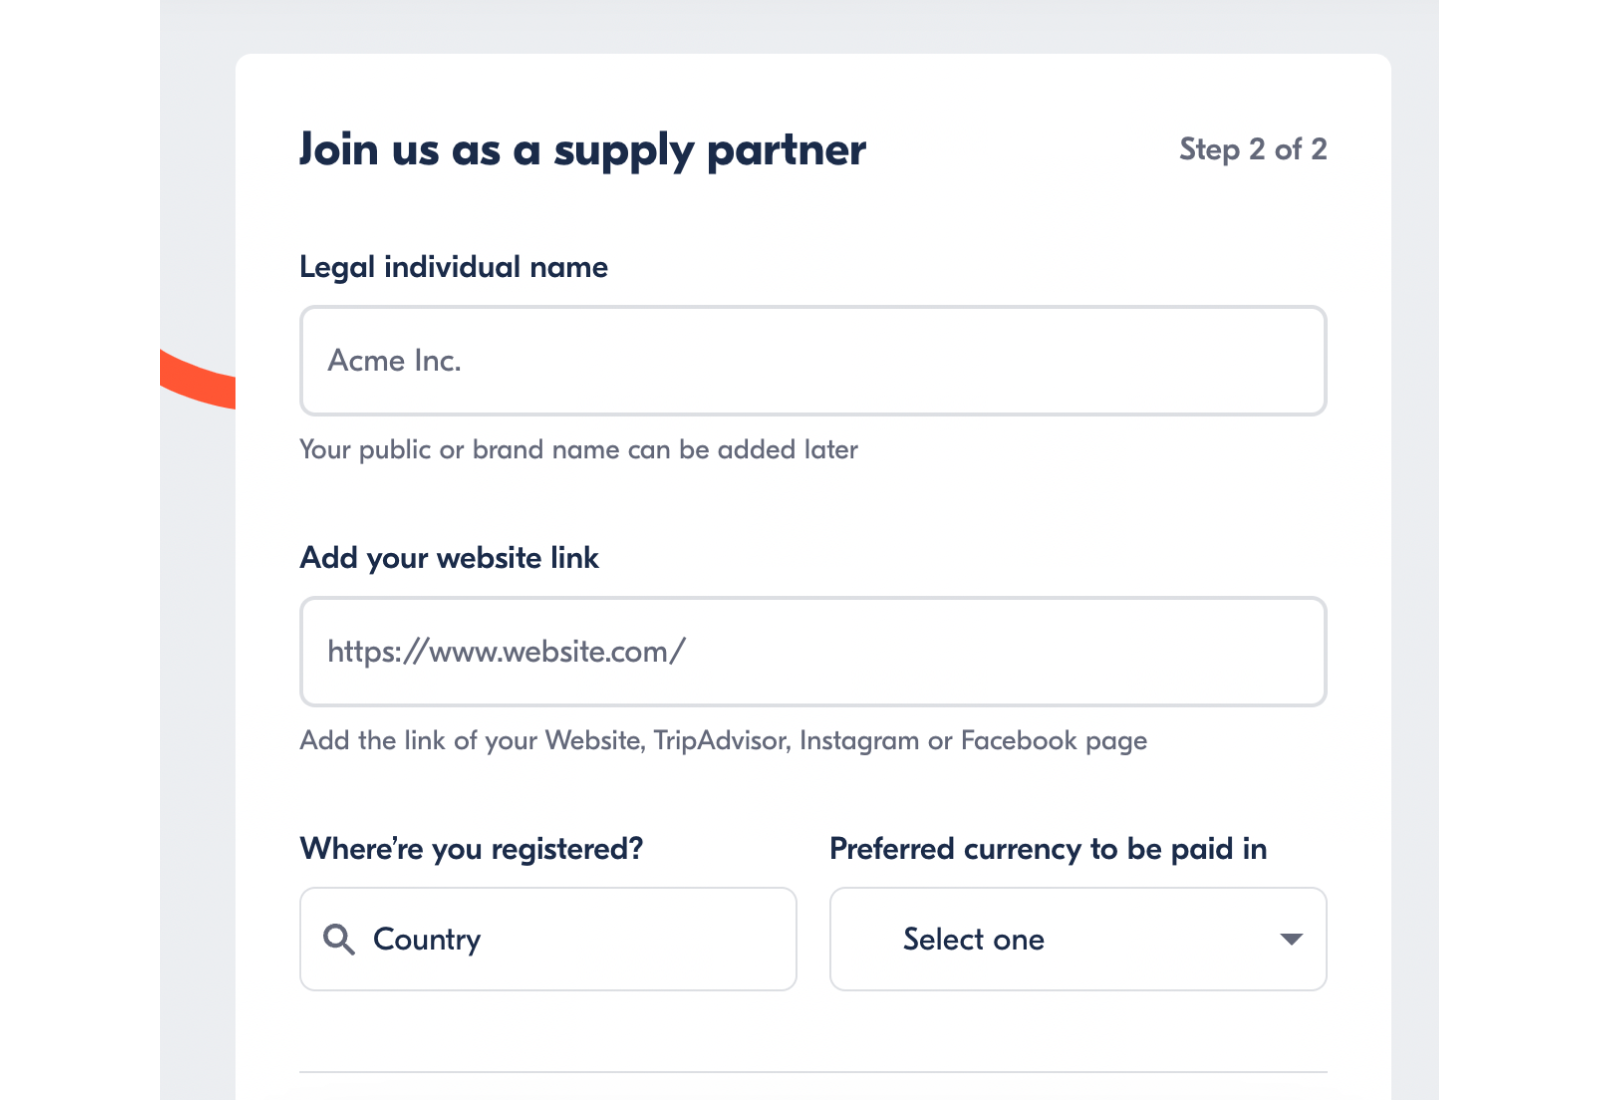The width and height of the screenshot is (1600, 1100).
Task: Click the Step 2 of 2 indicator
Action: [x=1252, y=150]
